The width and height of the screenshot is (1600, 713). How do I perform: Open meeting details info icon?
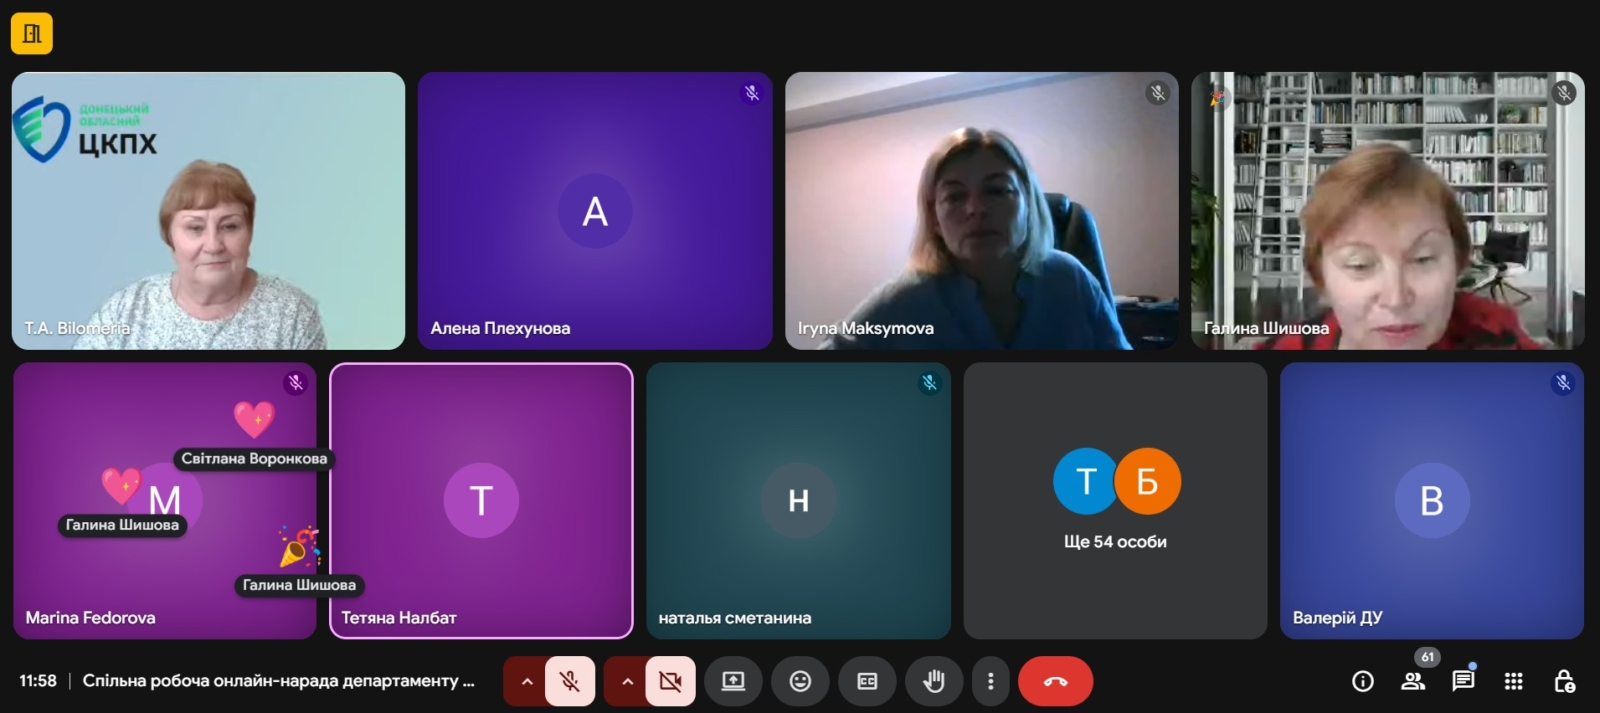1362,681
